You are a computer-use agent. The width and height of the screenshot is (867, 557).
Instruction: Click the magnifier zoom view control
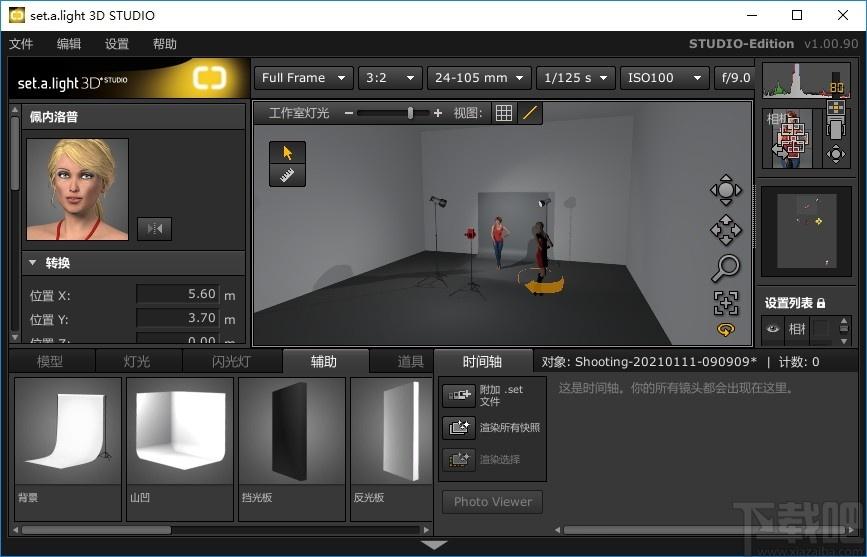(725, 268)
